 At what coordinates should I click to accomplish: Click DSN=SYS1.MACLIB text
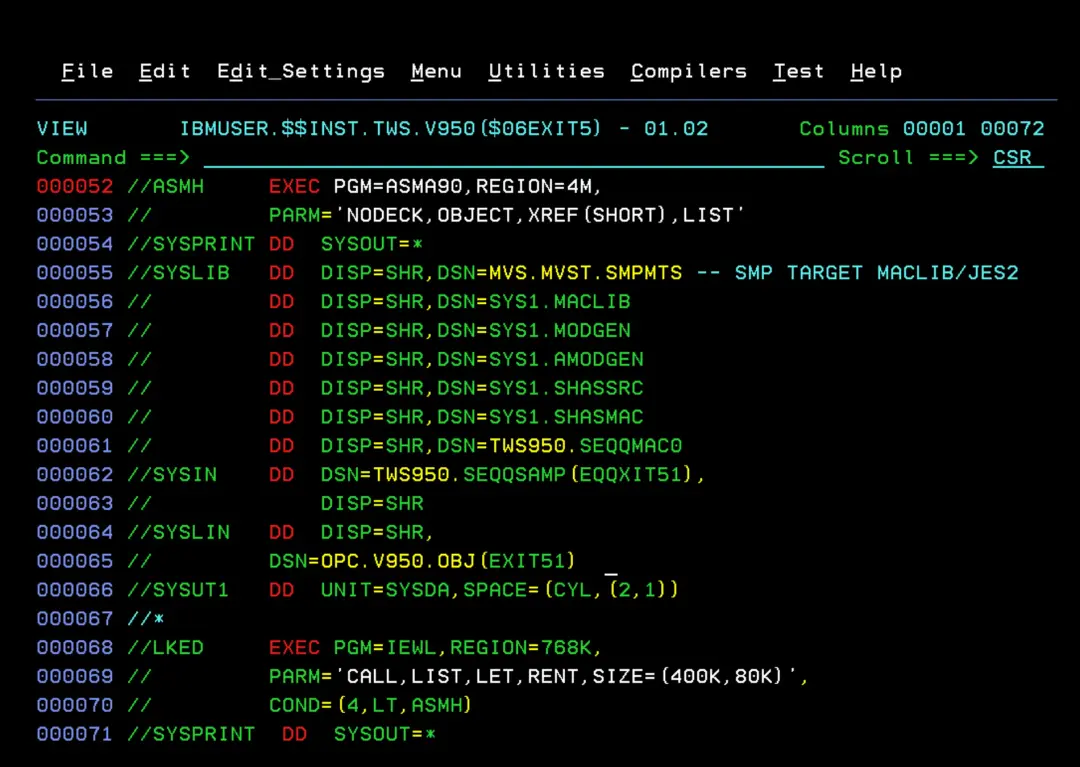pyautogui.click(x=534, y=302)
